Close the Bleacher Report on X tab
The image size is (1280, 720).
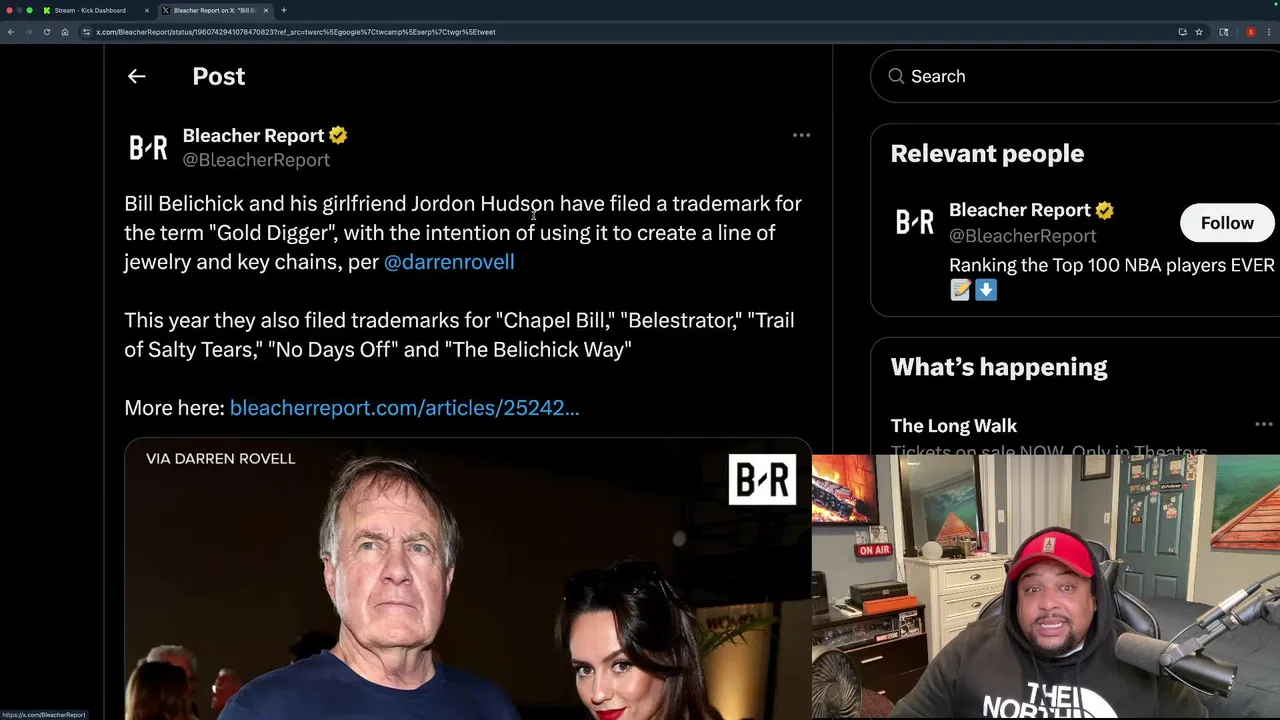[266, 10]
